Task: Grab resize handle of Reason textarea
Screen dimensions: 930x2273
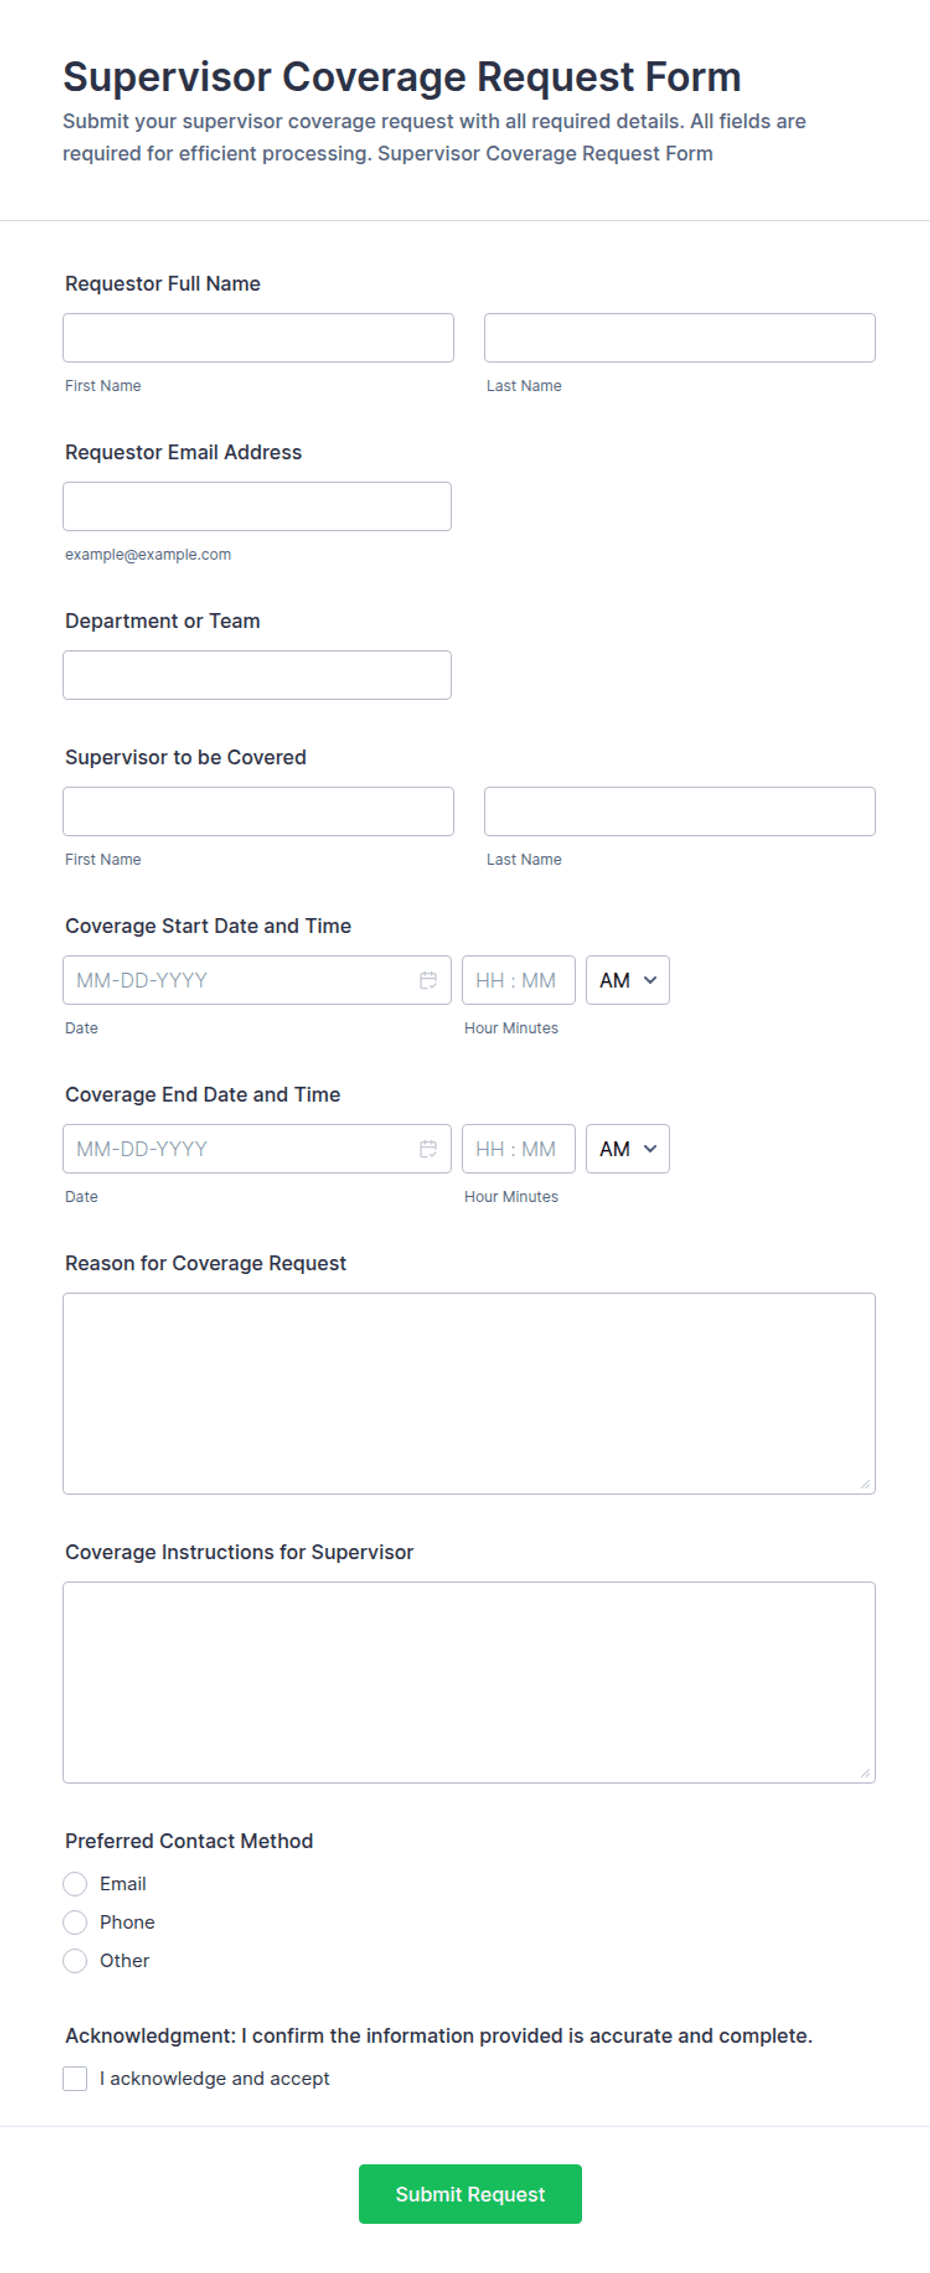Action: 865,1484
